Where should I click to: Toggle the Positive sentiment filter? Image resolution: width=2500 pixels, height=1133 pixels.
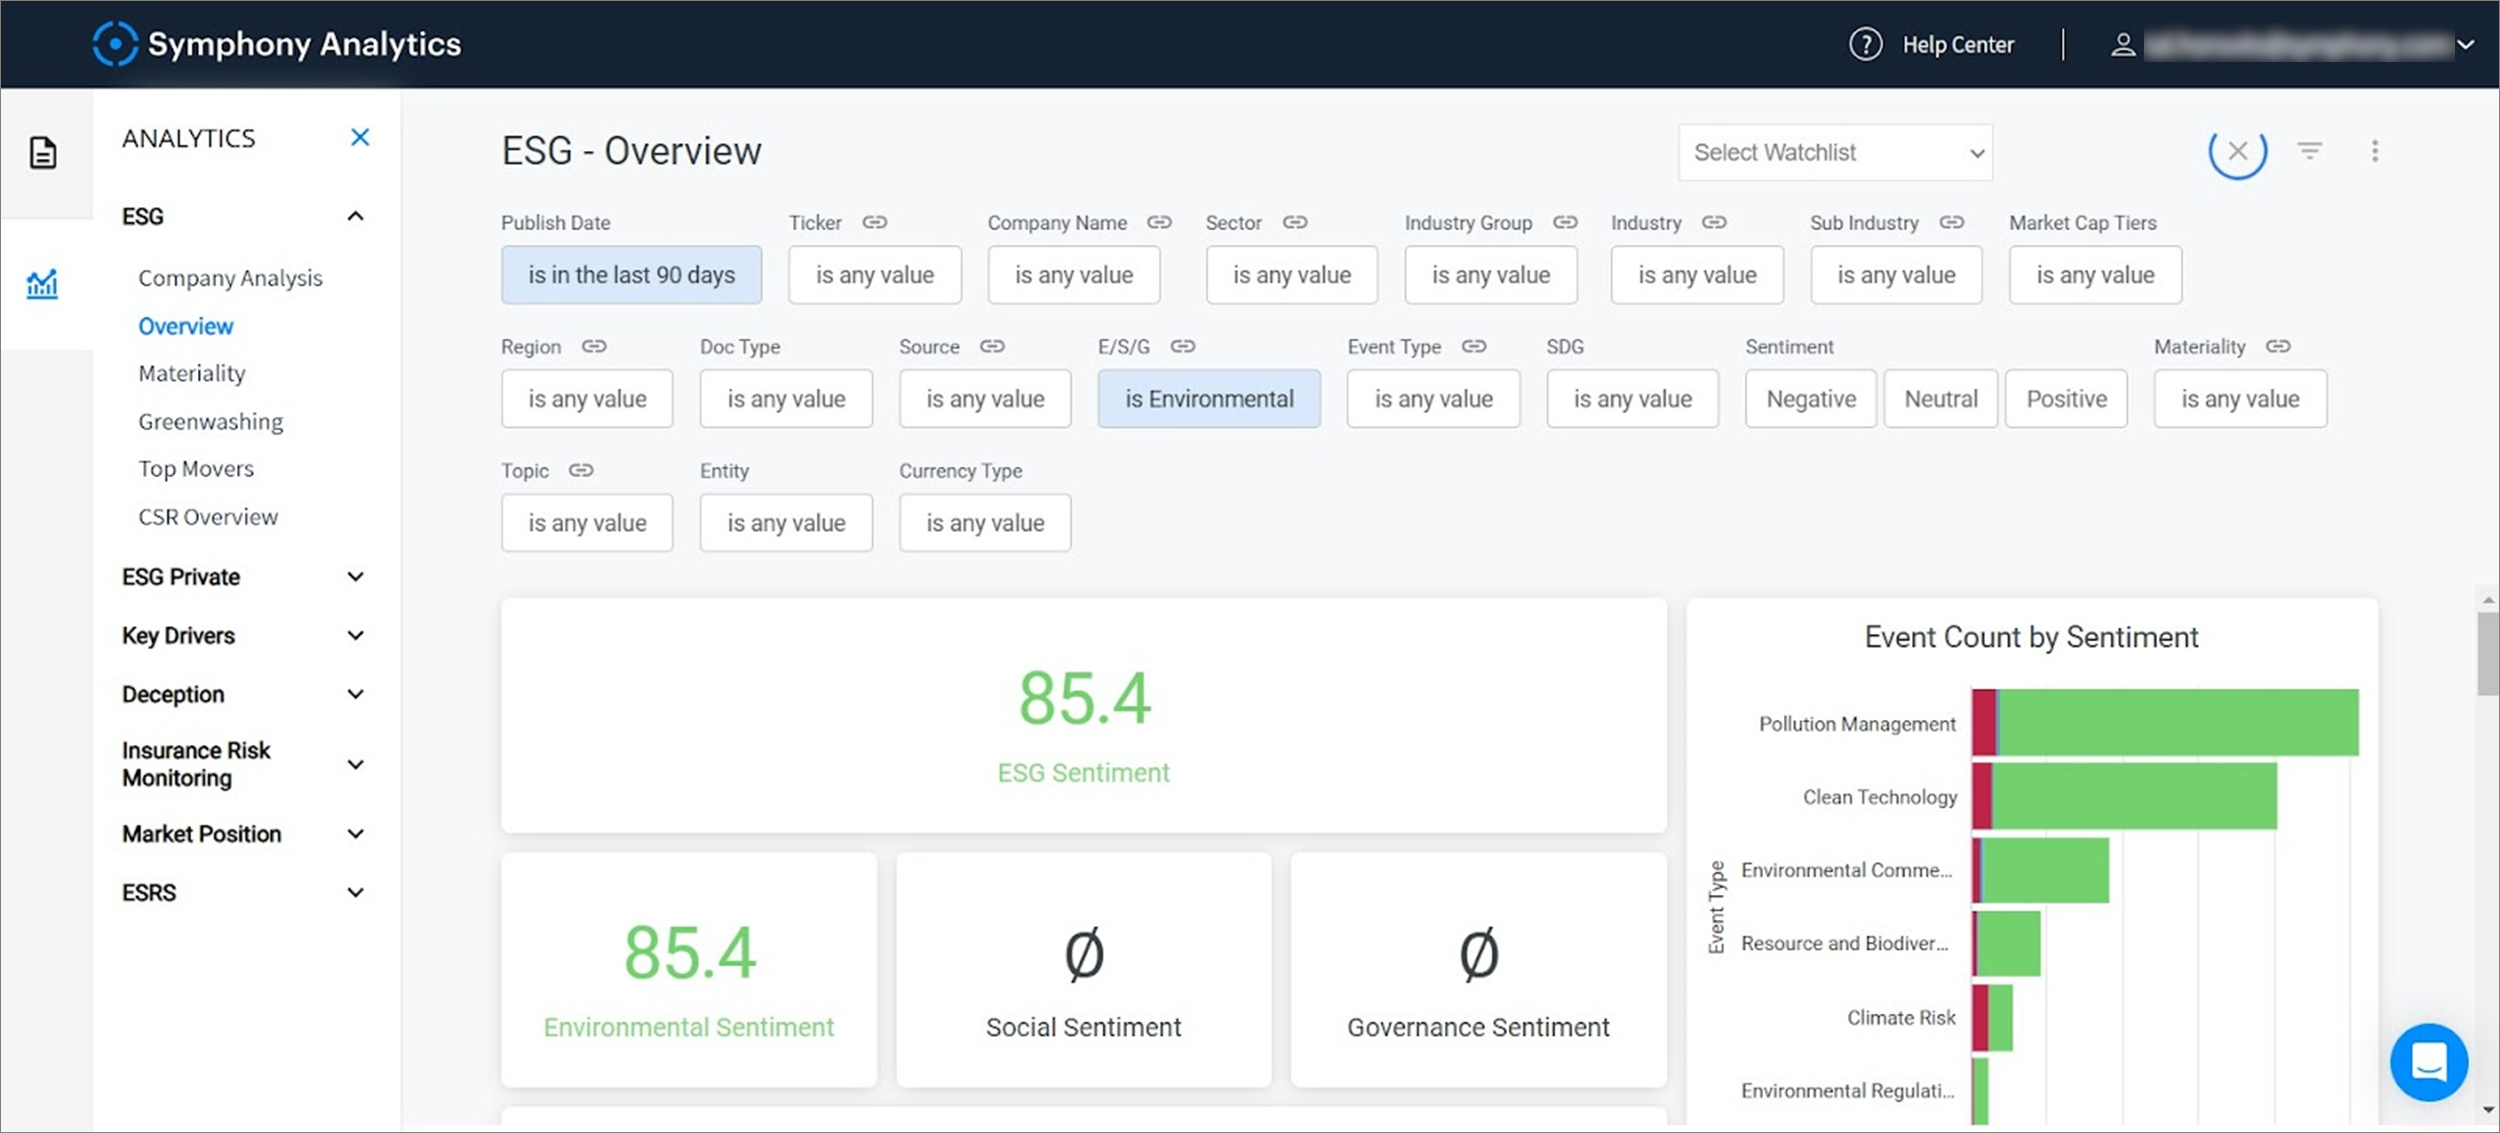[x=2067, y=399]
